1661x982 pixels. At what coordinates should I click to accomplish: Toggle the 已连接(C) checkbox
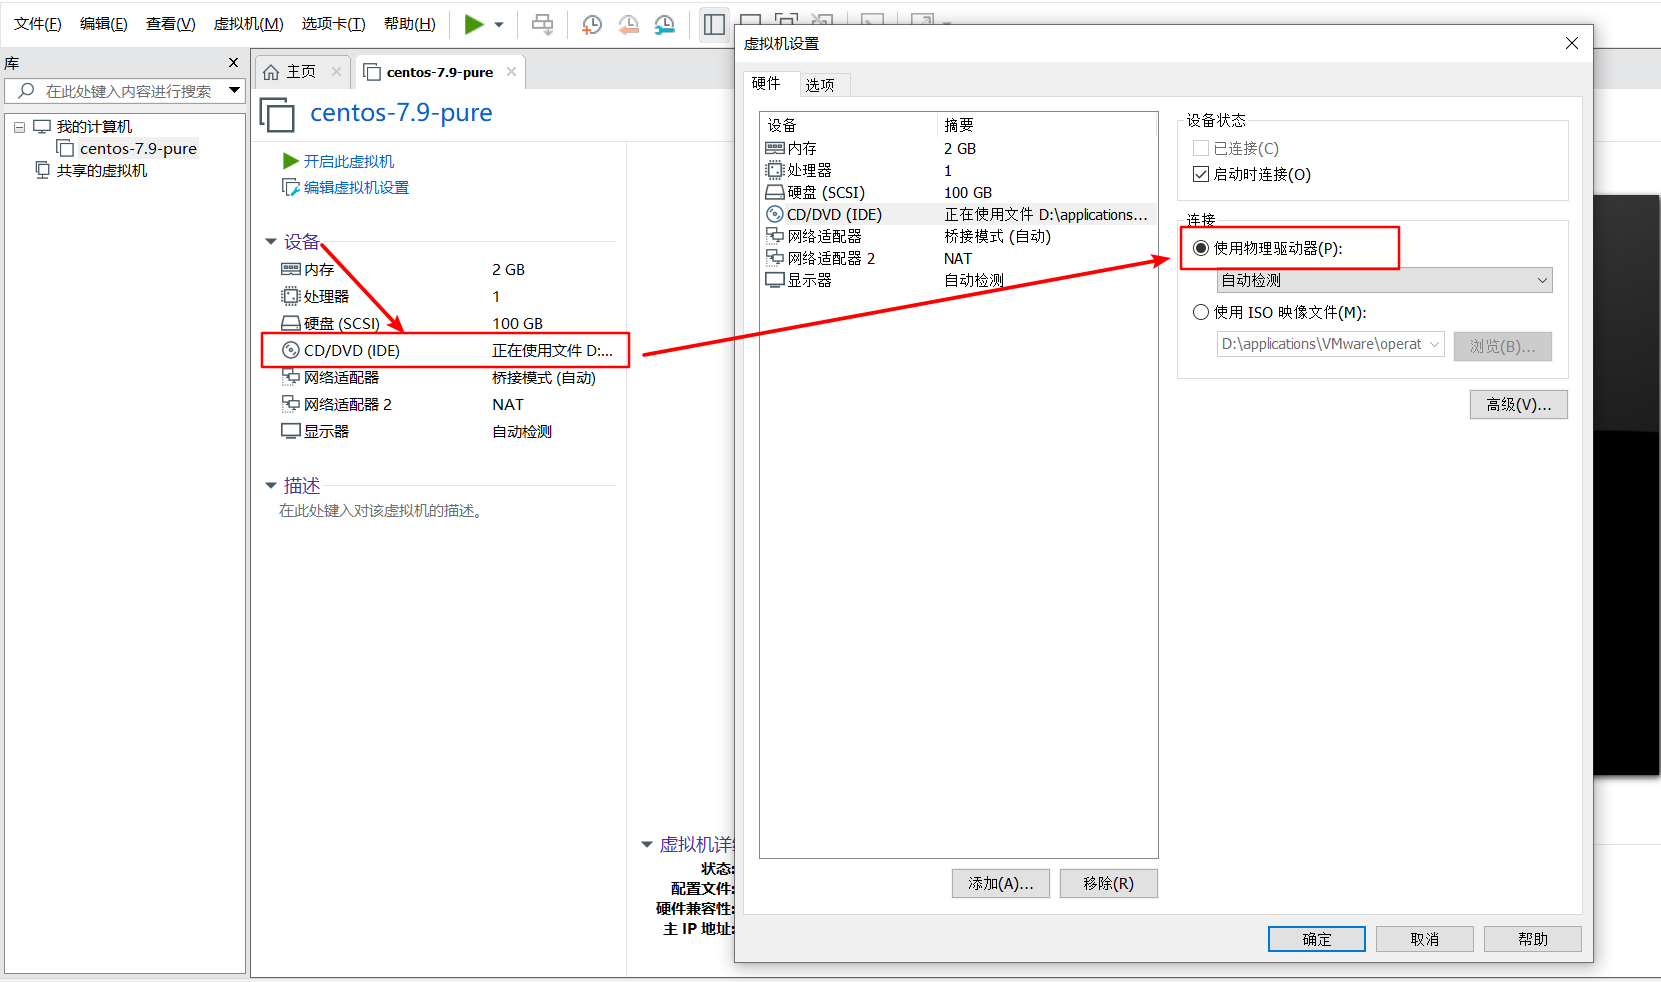click(x=1201, y=148)
